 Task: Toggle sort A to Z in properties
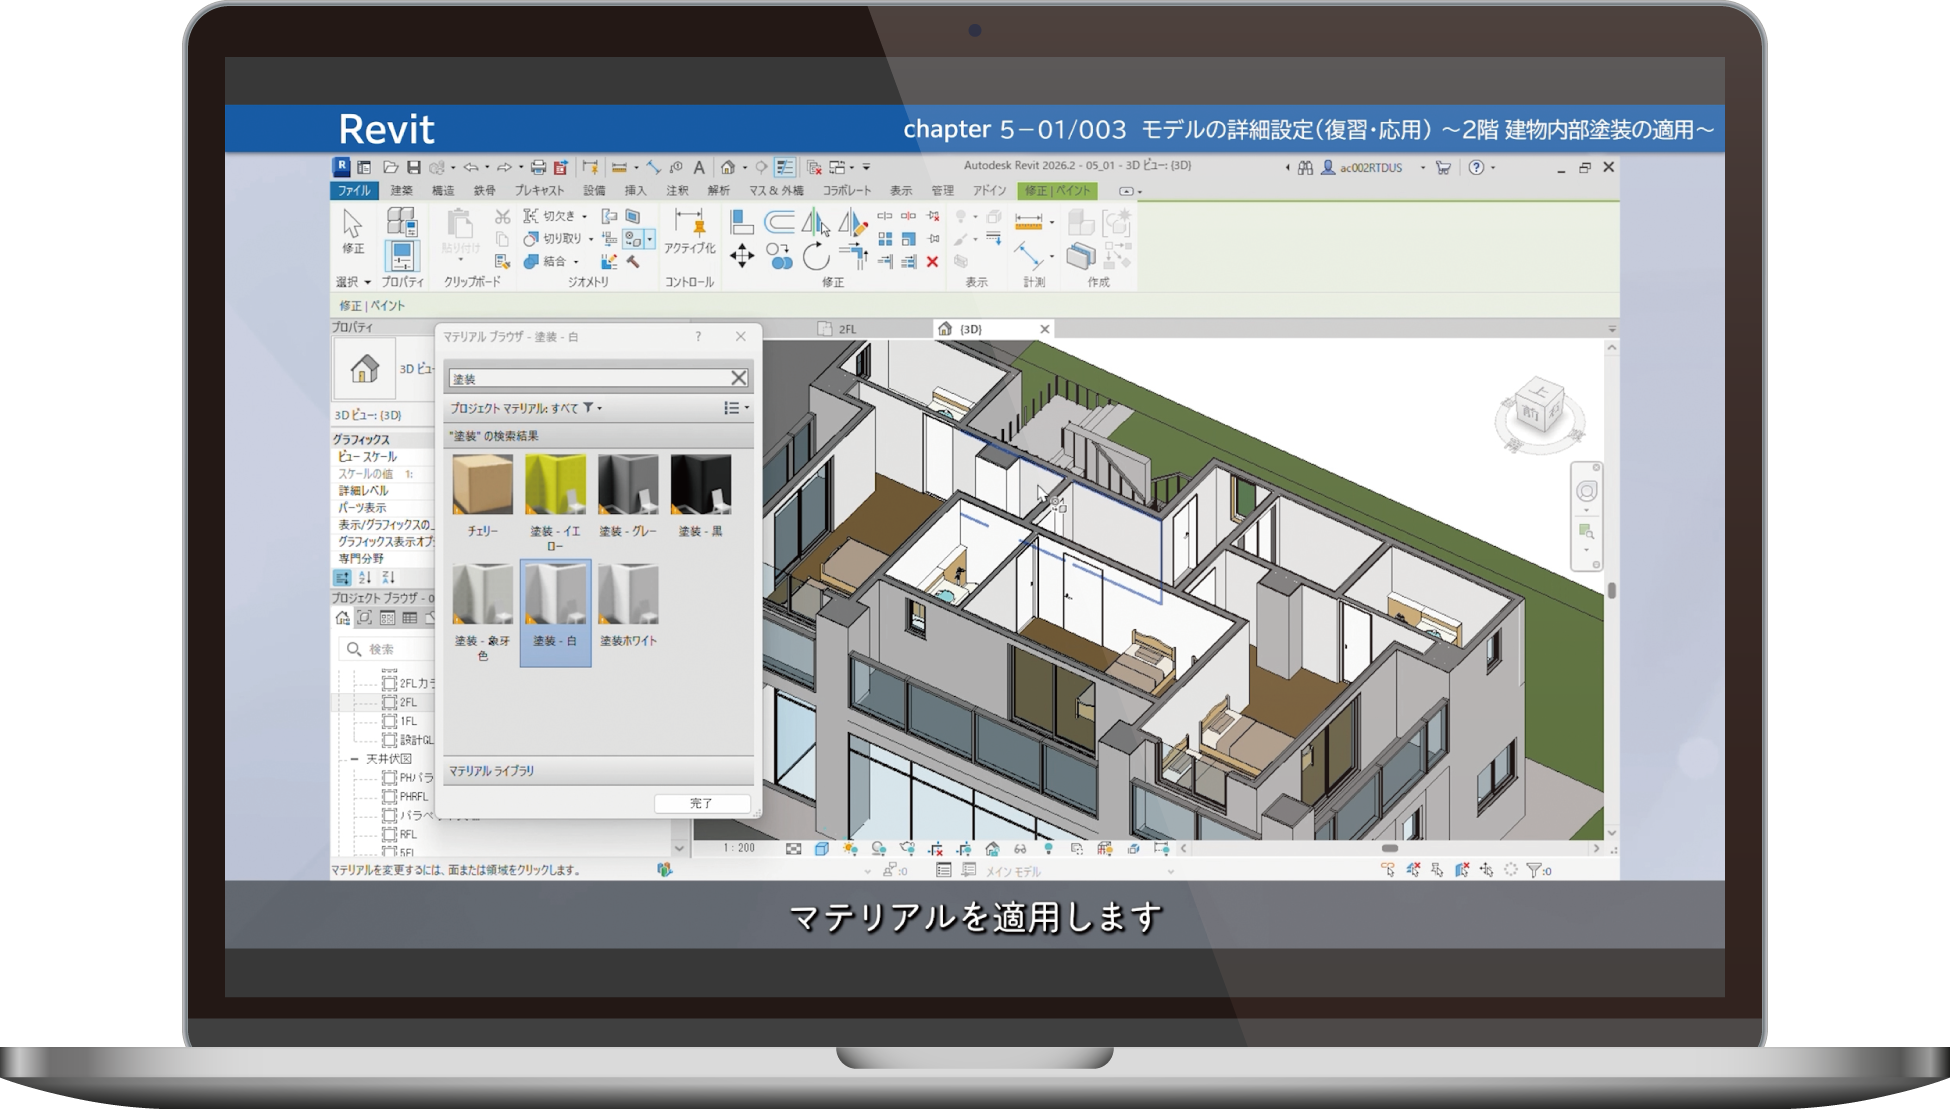point(365,578)
